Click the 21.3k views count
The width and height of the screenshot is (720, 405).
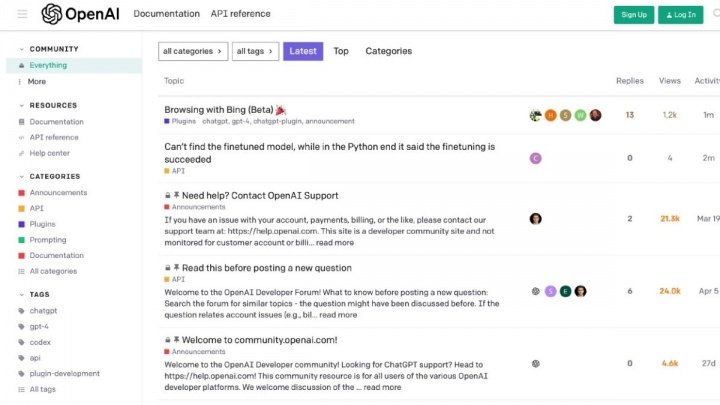click(669, 219)
